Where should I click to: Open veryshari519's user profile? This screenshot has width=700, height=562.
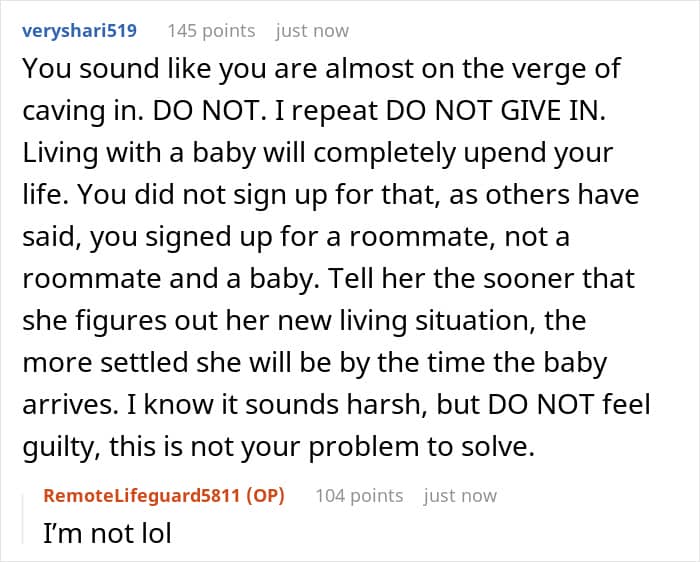point(78,30)
